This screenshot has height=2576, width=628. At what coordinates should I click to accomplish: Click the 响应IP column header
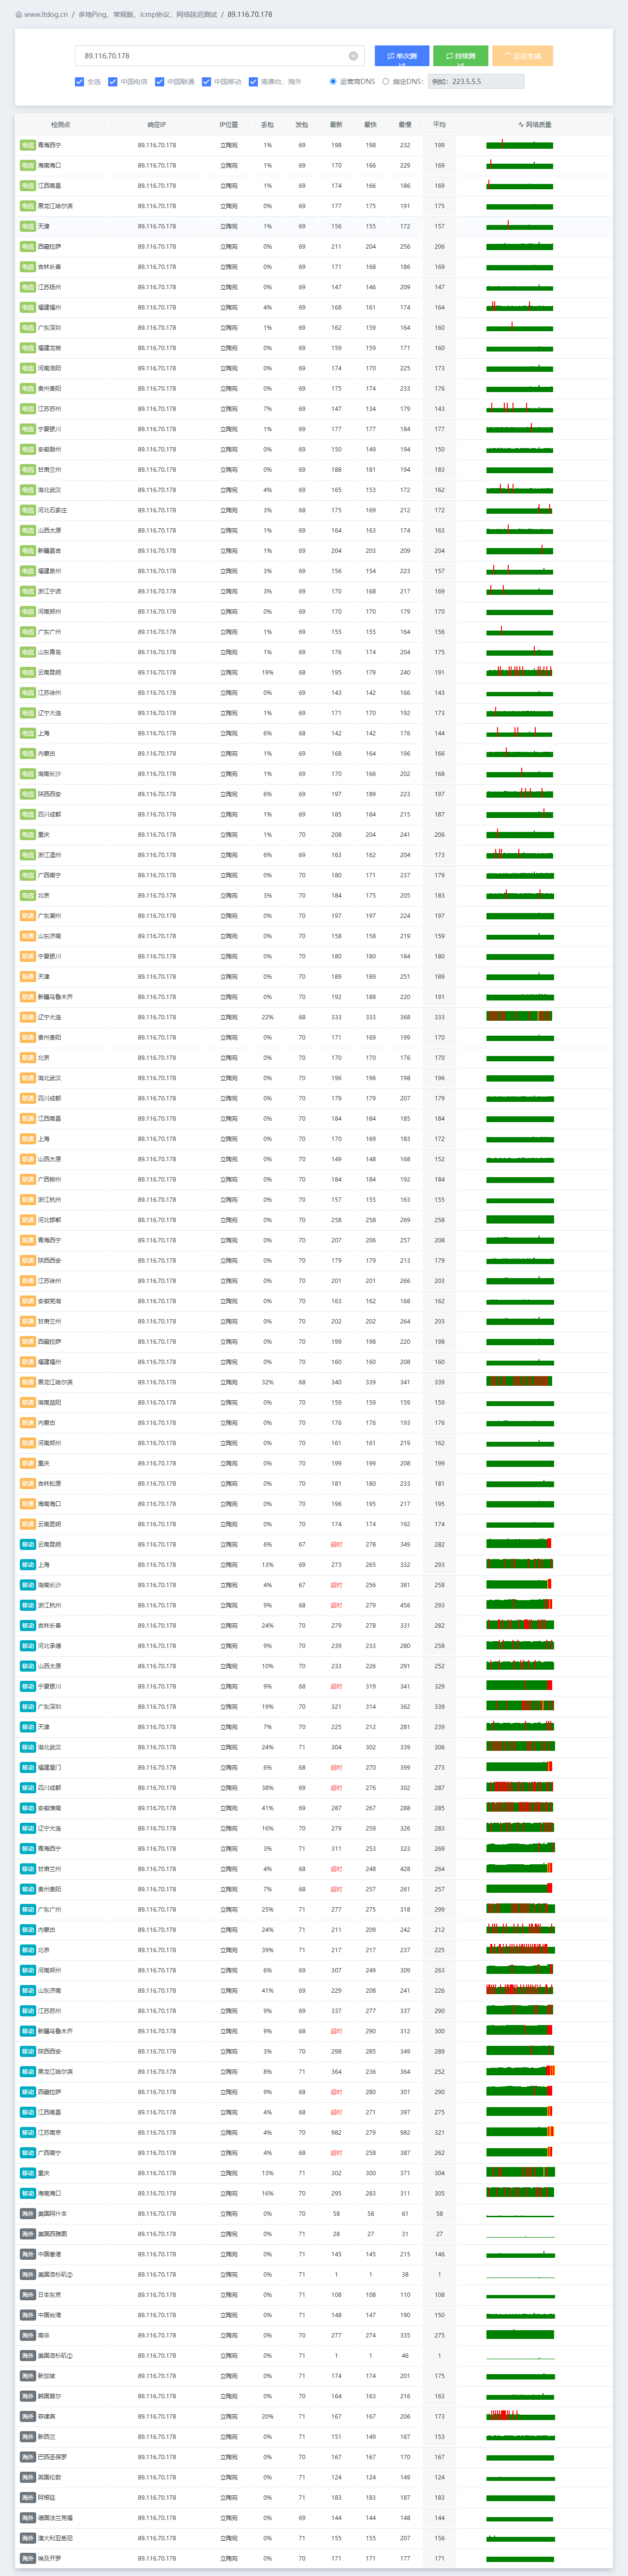(157, 125)
